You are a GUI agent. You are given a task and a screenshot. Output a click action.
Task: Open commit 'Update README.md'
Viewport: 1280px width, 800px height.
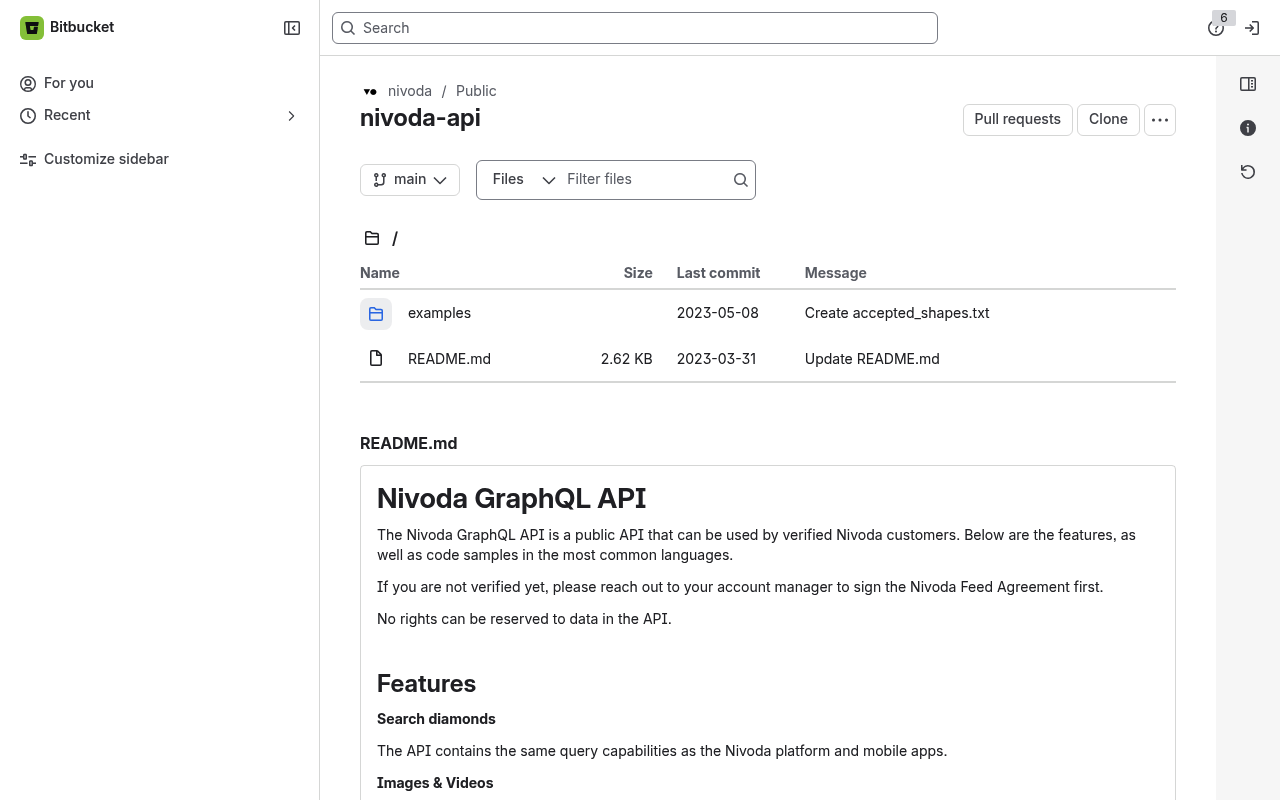point(872,359)
